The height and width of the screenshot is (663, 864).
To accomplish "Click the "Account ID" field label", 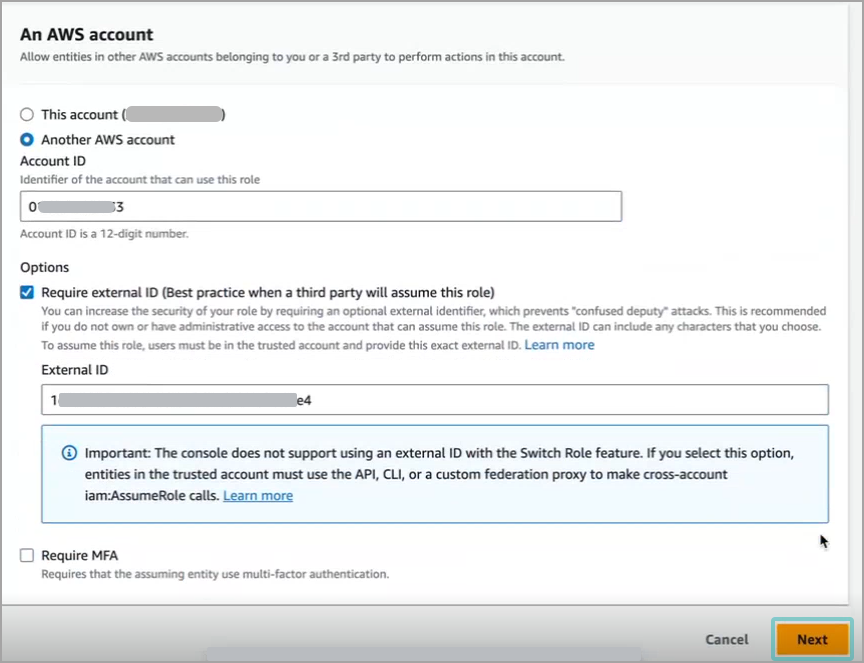I will coord(52,161).
